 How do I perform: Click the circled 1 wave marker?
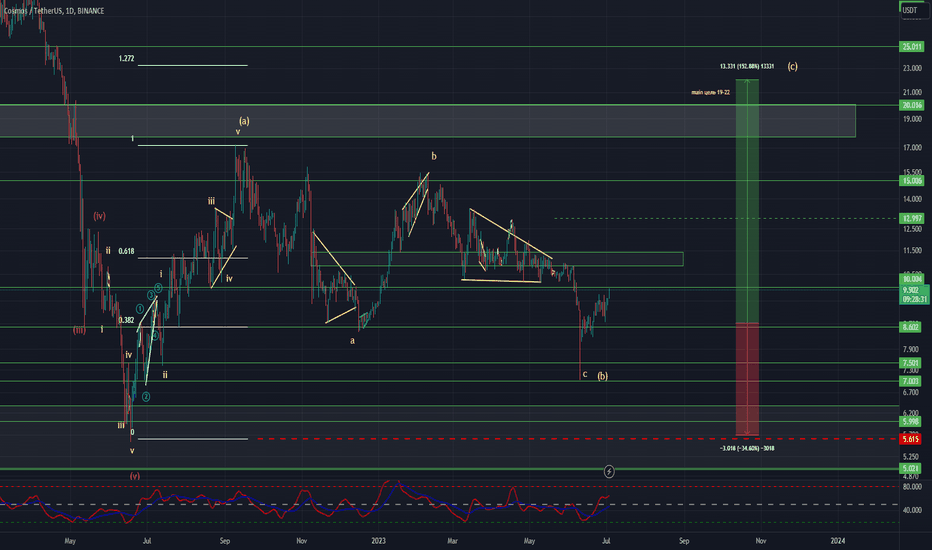click(140, 309)
